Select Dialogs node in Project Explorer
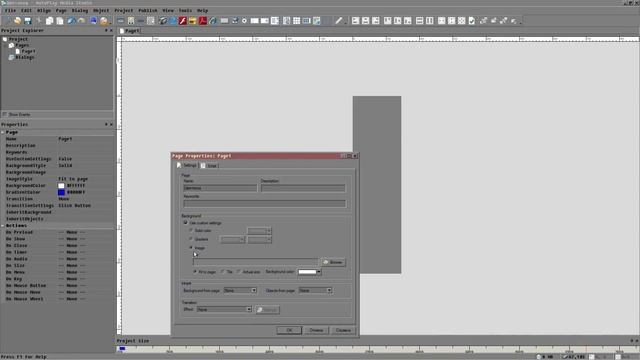Screen dimensions: 640x360 [x=24, y=58]
